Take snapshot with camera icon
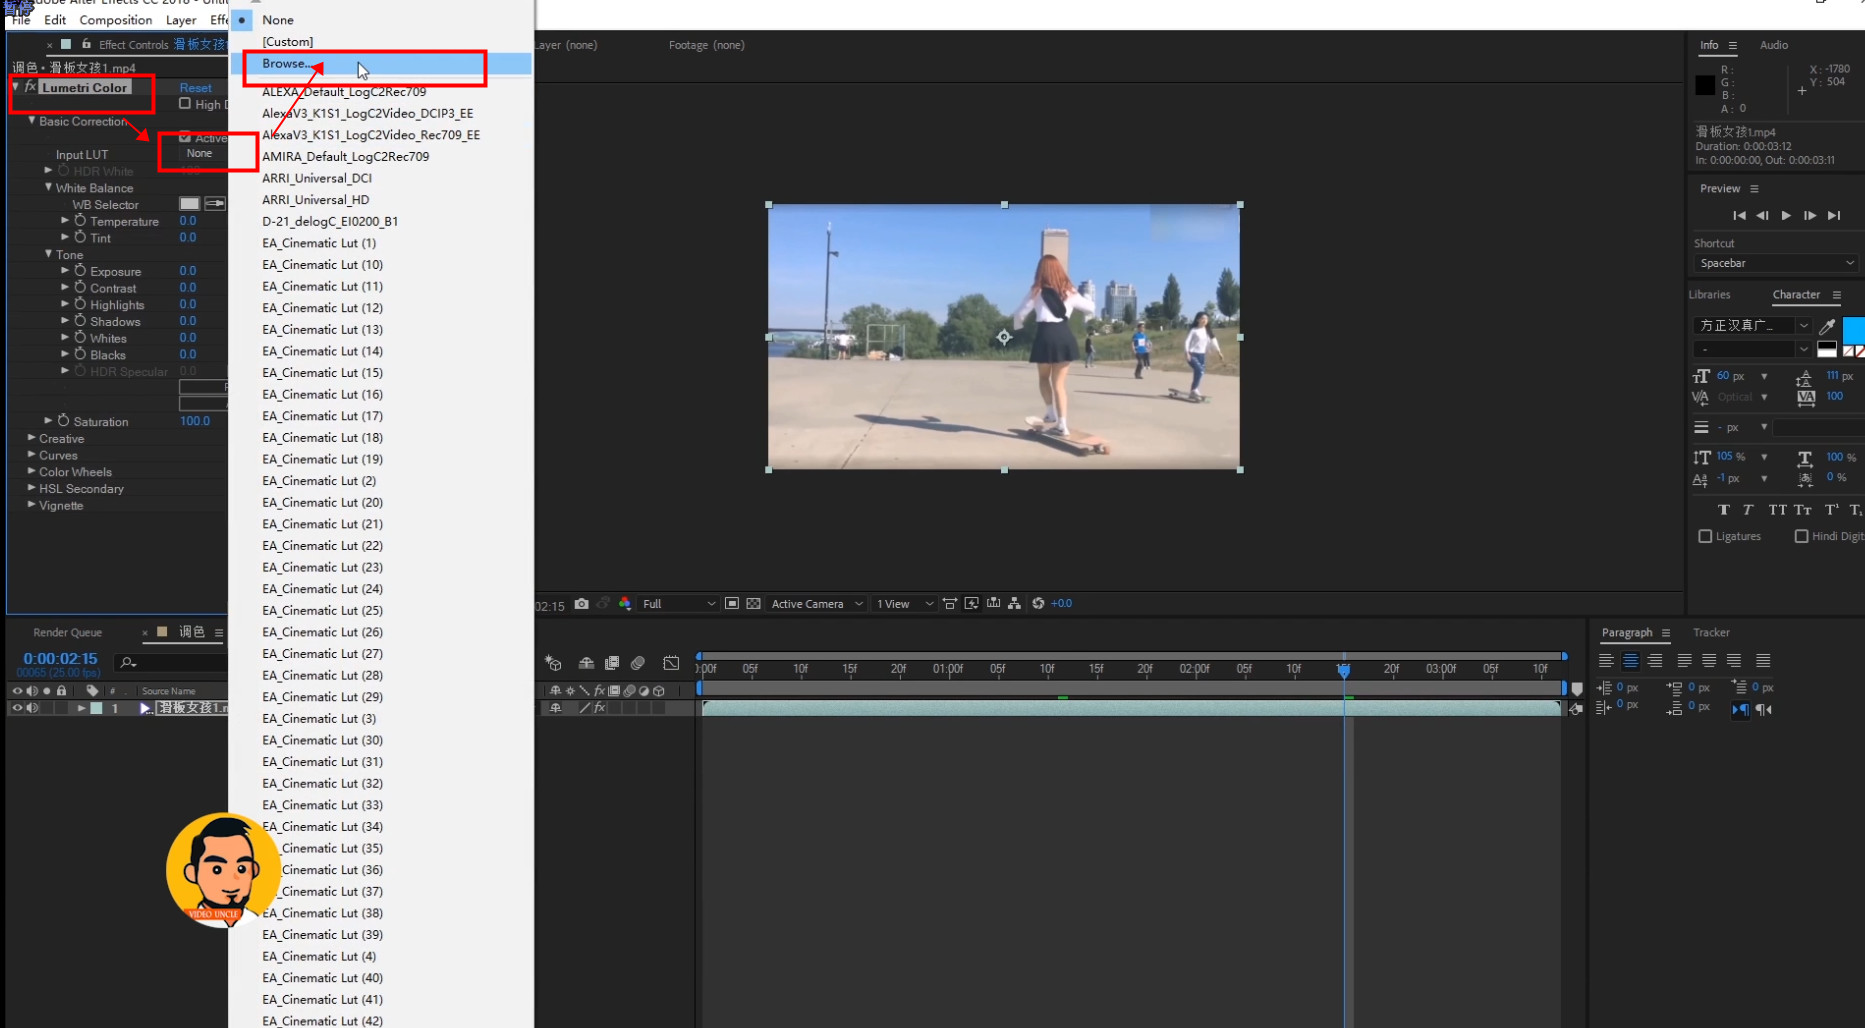 tap(582, 603)
